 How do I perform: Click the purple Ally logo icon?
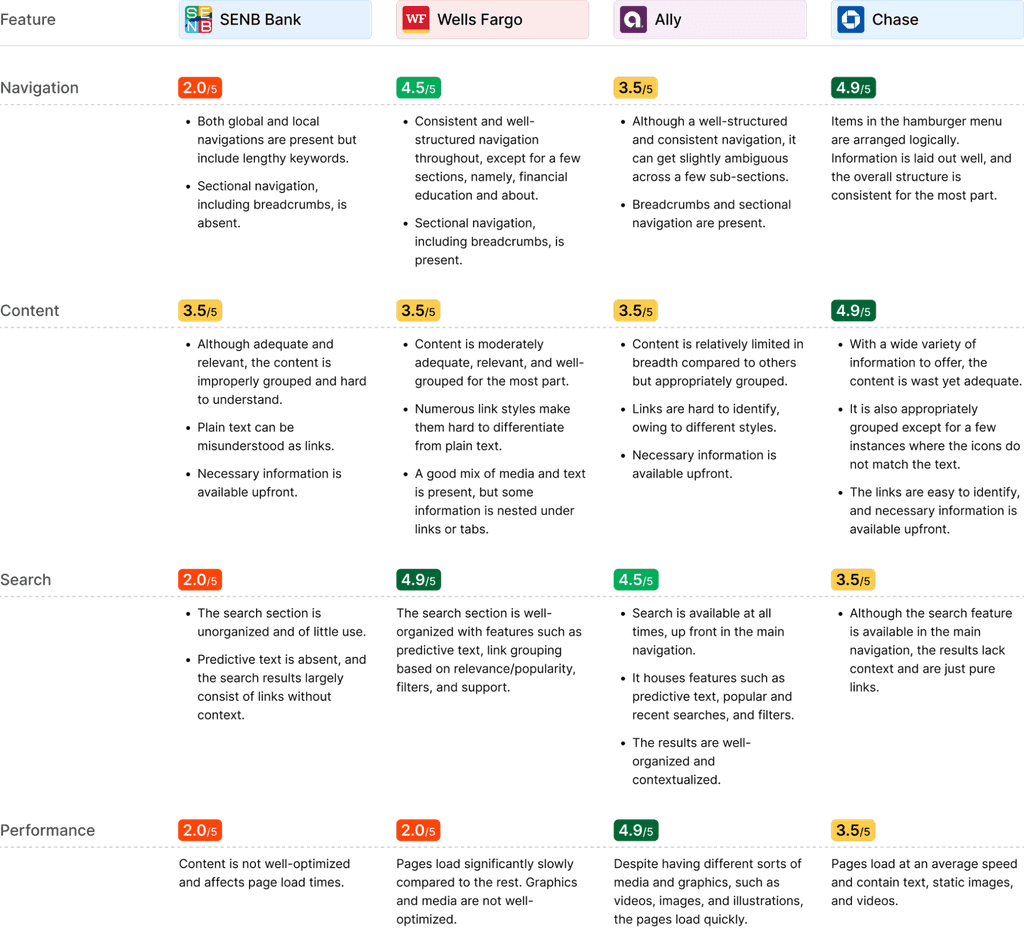click(633, 20)
